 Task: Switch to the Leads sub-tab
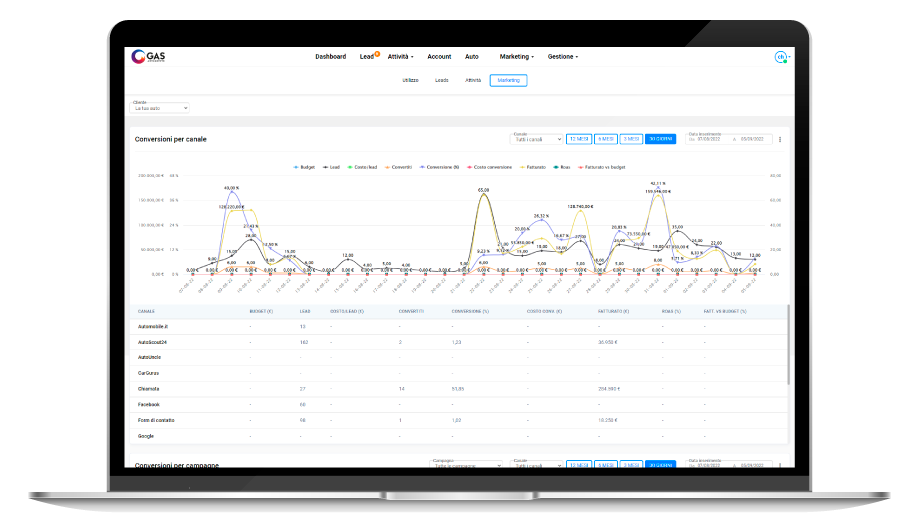441,80
